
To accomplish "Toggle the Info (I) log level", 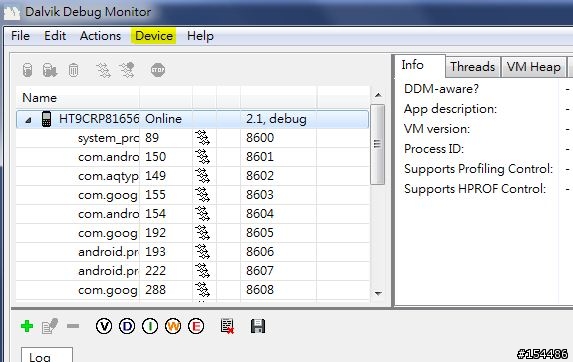I will click(x=150, y=326).
